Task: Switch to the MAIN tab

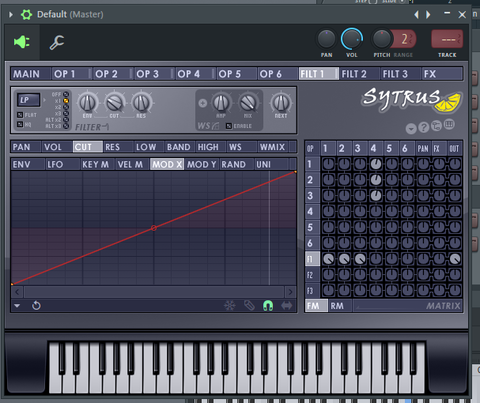Action: 31,74
